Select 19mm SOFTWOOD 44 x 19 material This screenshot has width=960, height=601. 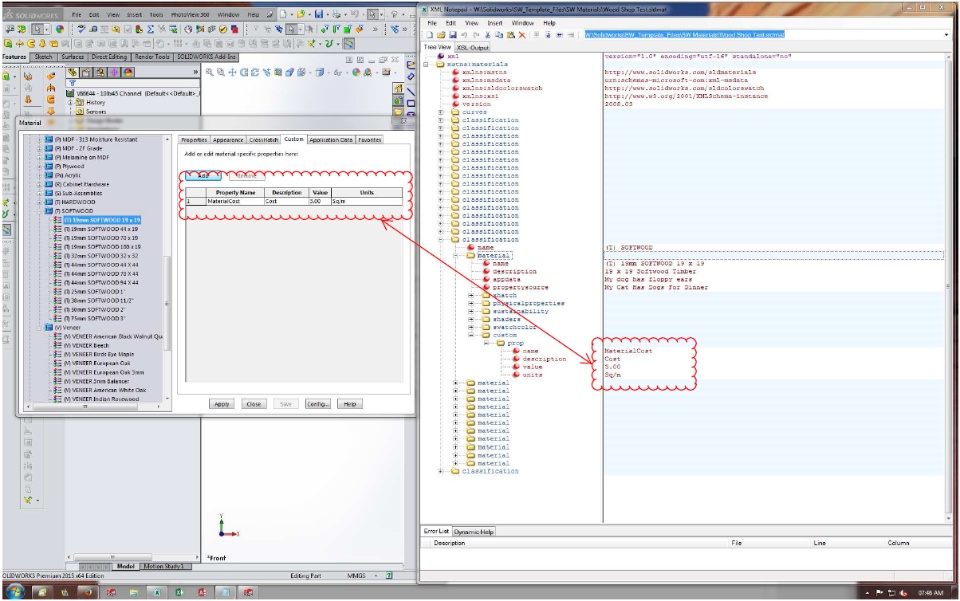tap(101, 229)
